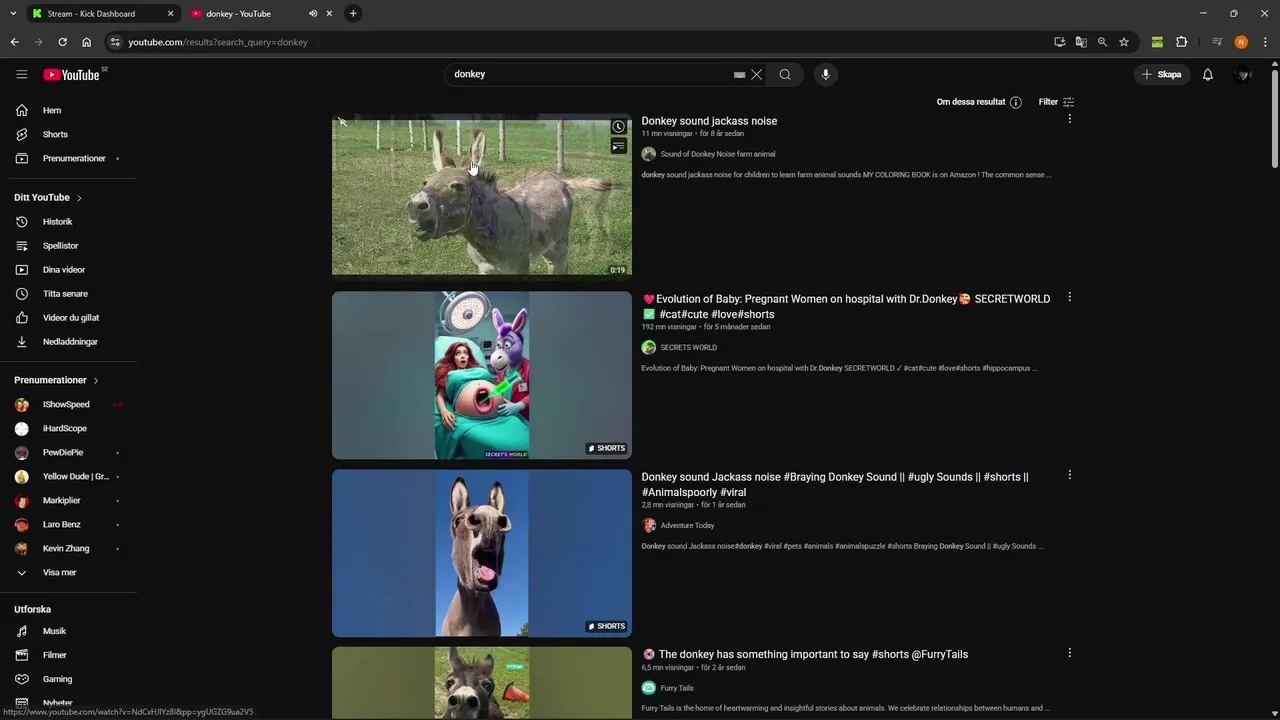
Task: Open SECRETS WORLD channel
Action: 688,347
